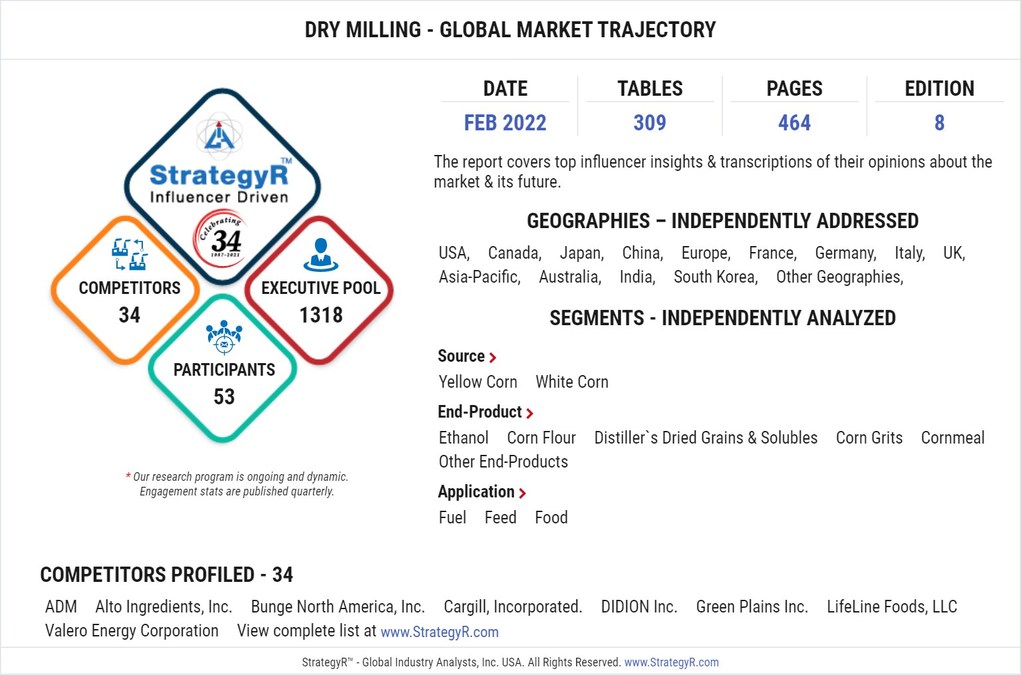Click the EDITION column header

[x=939, y=89]
